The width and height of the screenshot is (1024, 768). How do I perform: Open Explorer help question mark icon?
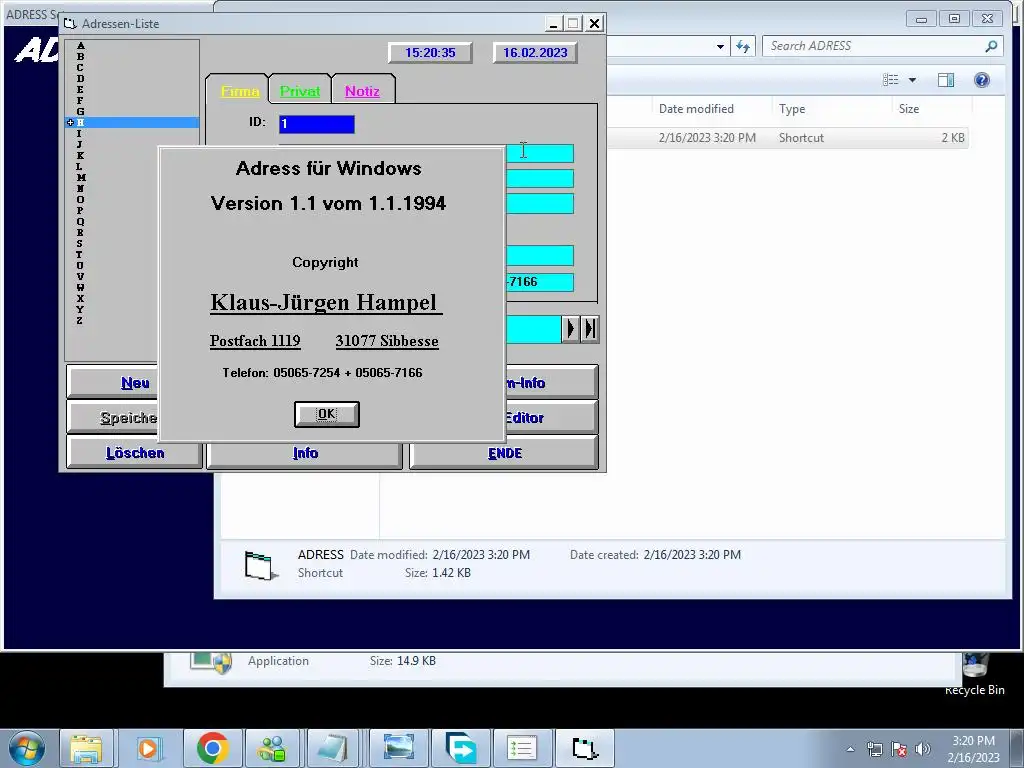[982, 80]
